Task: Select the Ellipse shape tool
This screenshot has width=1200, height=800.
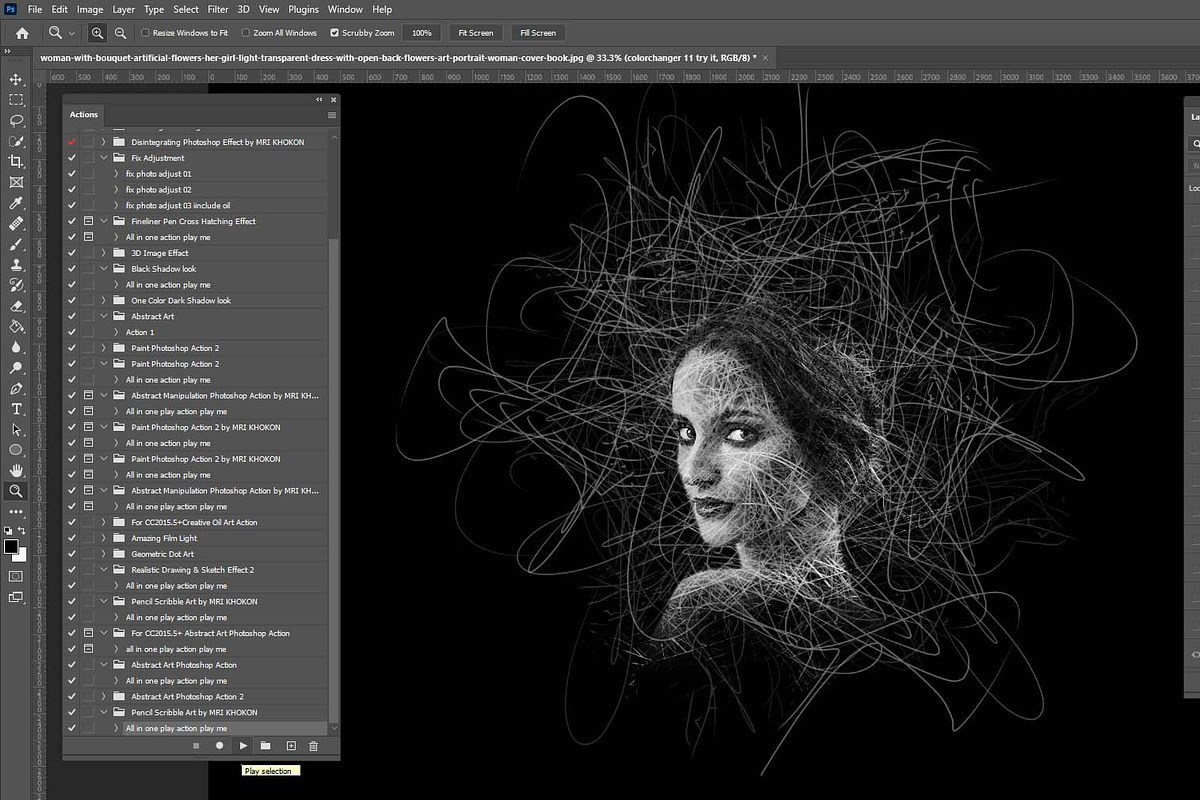Action: coord(16,450)
